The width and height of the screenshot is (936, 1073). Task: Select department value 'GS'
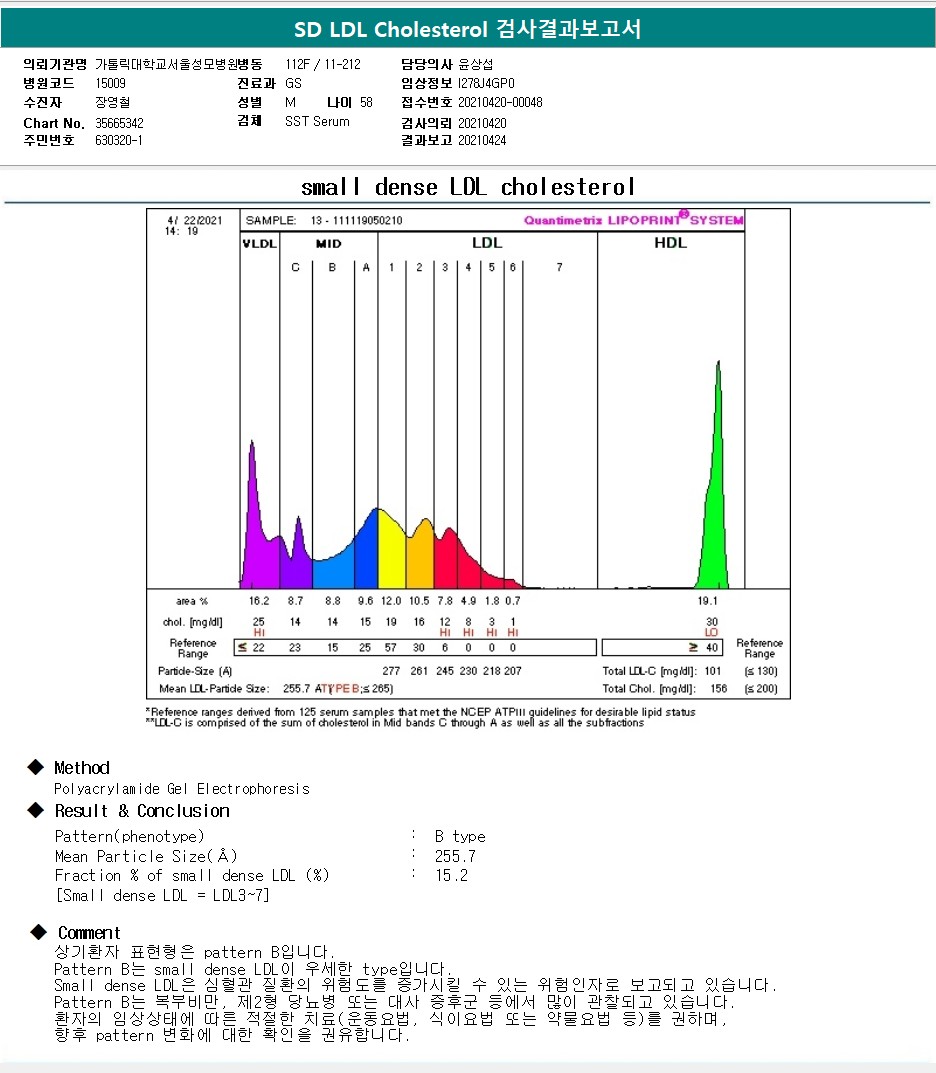pyautogui.click(x=293, y=83)
